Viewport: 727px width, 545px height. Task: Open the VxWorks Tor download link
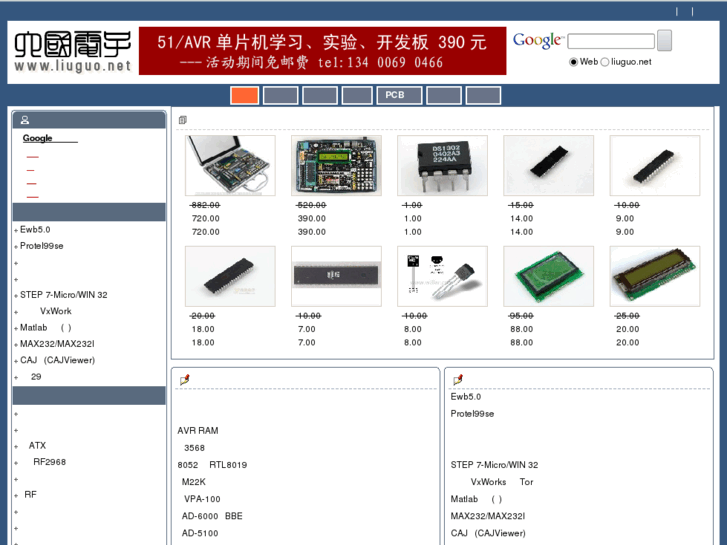click(x=502, y=482)
